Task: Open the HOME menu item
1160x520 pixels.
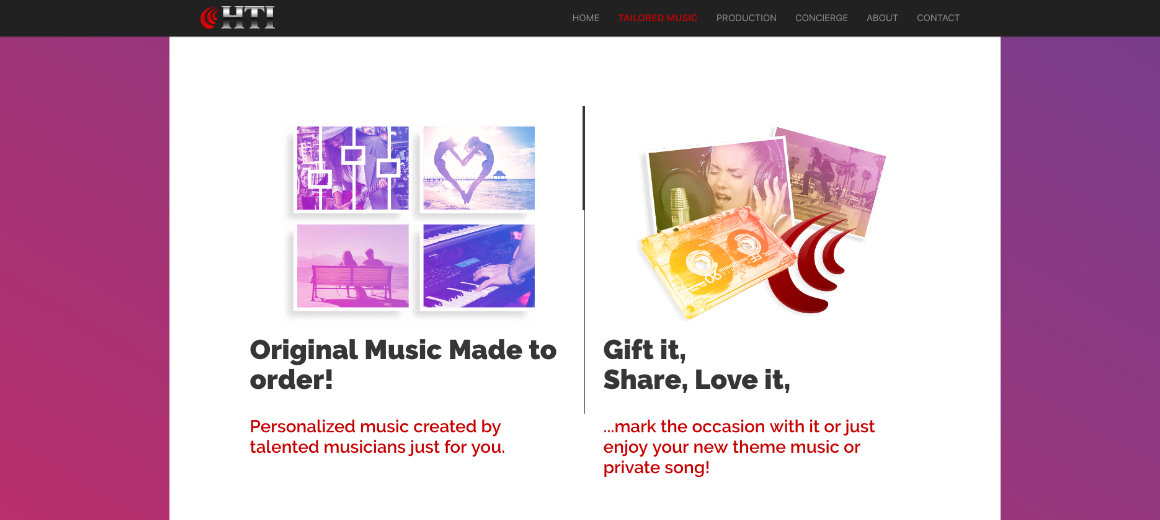Action: pos(585,18)
